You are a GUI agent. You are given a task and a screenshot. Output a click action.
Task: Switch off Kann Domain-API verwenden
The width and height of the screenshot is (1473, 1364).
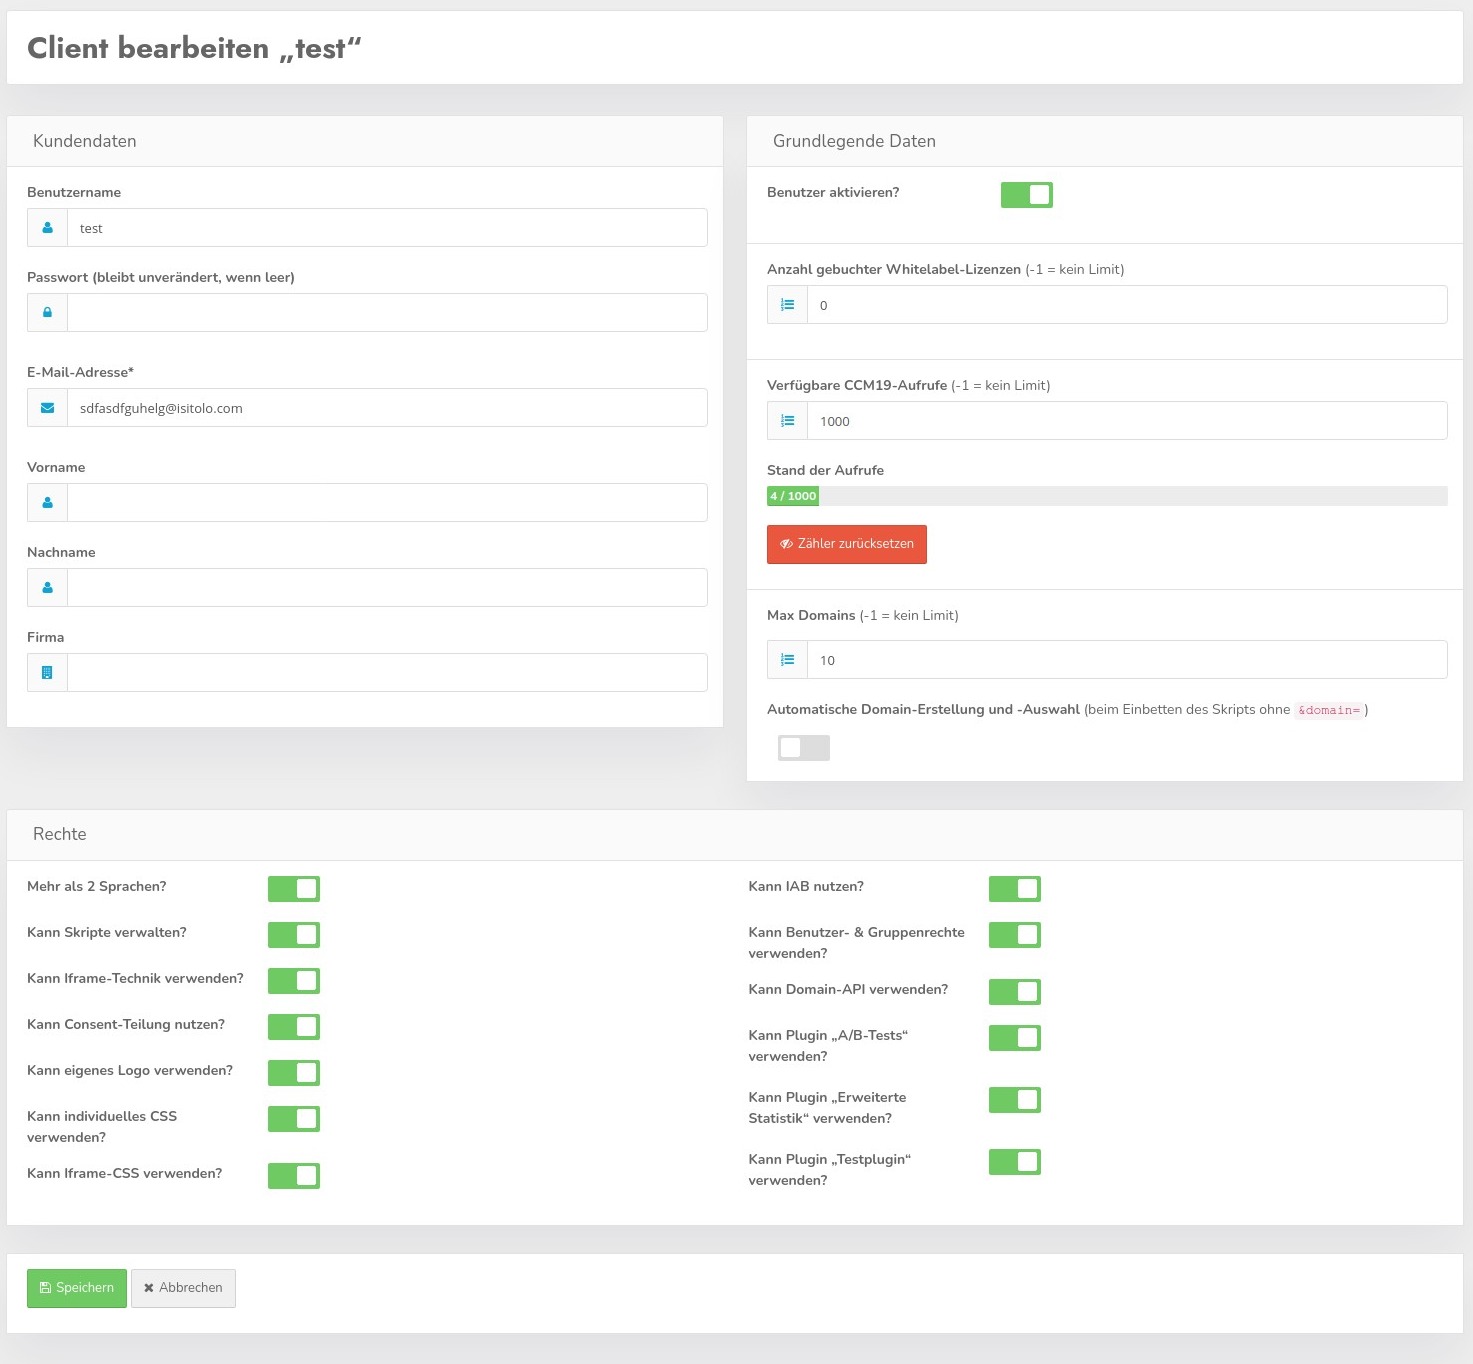[x=1014, y=992]
